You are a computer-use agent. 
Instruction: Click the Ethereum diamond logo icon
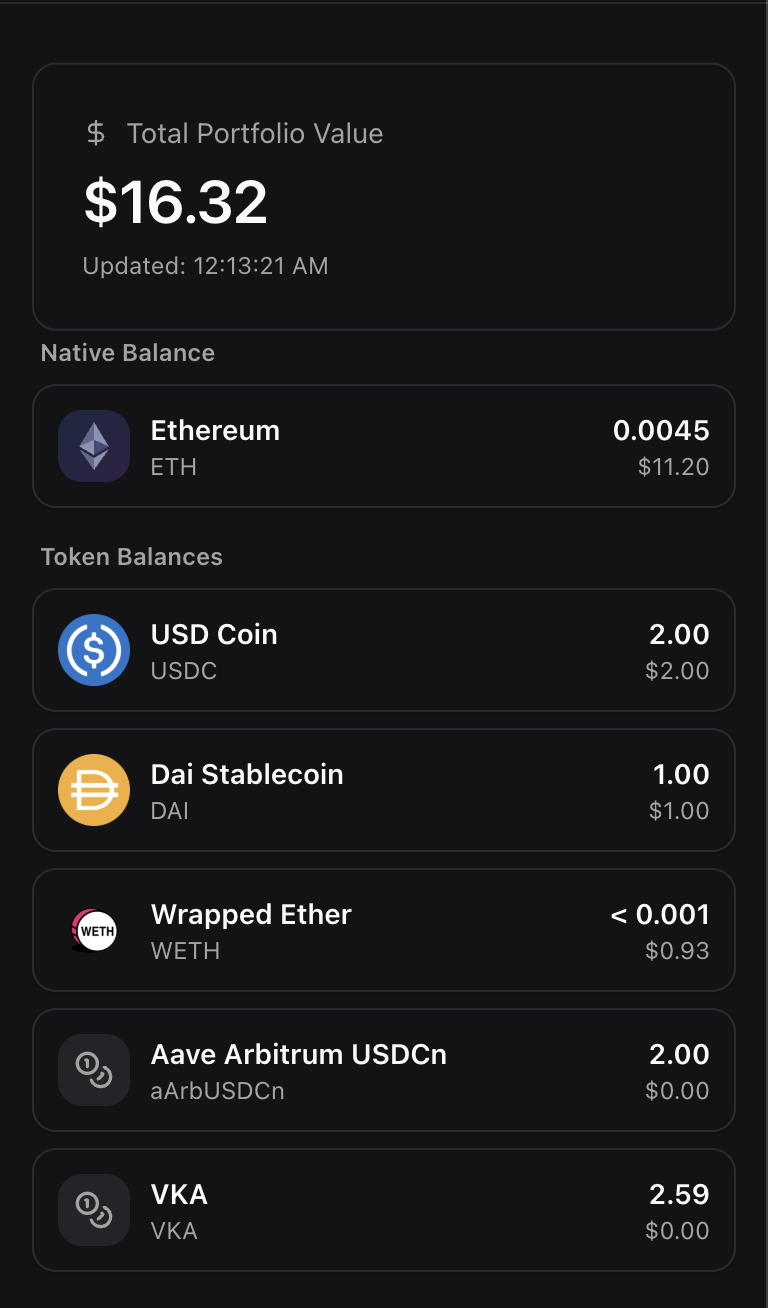pyautogui.click(x=94, y=446)
